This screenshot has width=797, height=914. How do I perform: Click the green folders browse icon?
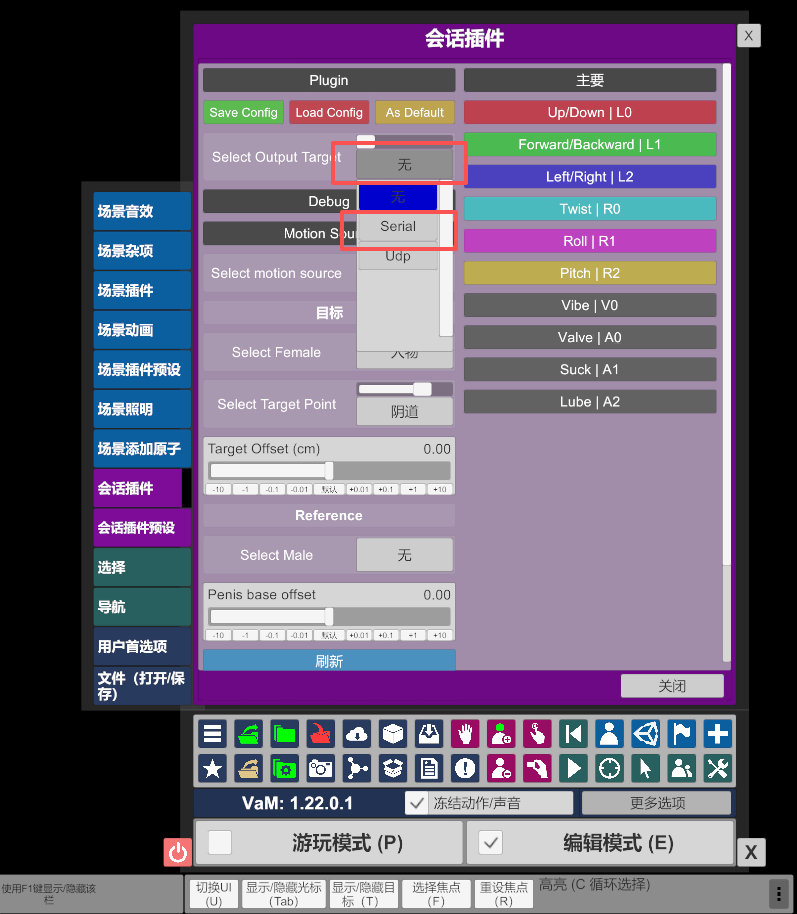pos(285,733)
